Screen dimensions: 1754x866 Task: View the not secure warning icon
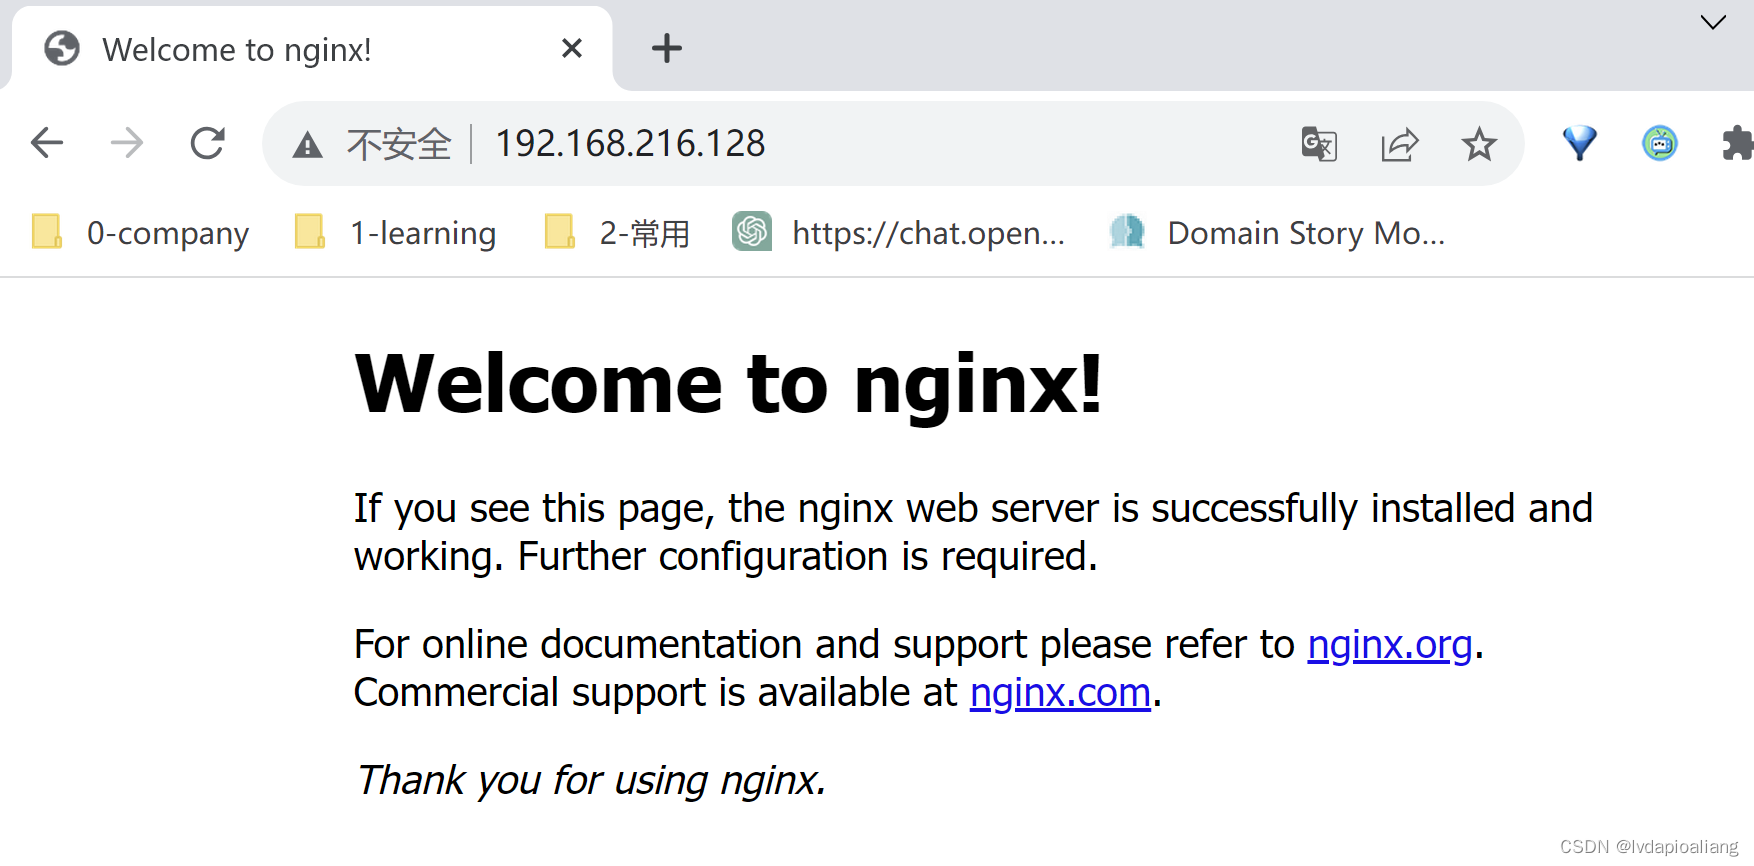pyautogui.click(x=307, y=145)
